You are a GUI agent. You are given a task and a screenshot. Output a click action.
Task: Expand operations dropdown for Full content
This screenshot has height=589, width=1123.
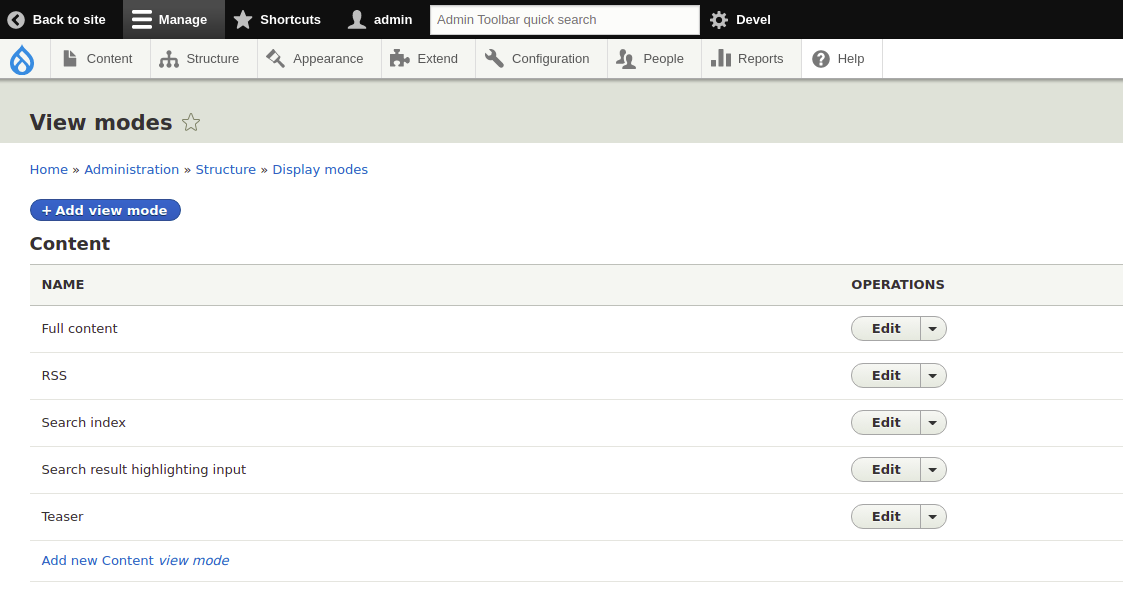932,329
